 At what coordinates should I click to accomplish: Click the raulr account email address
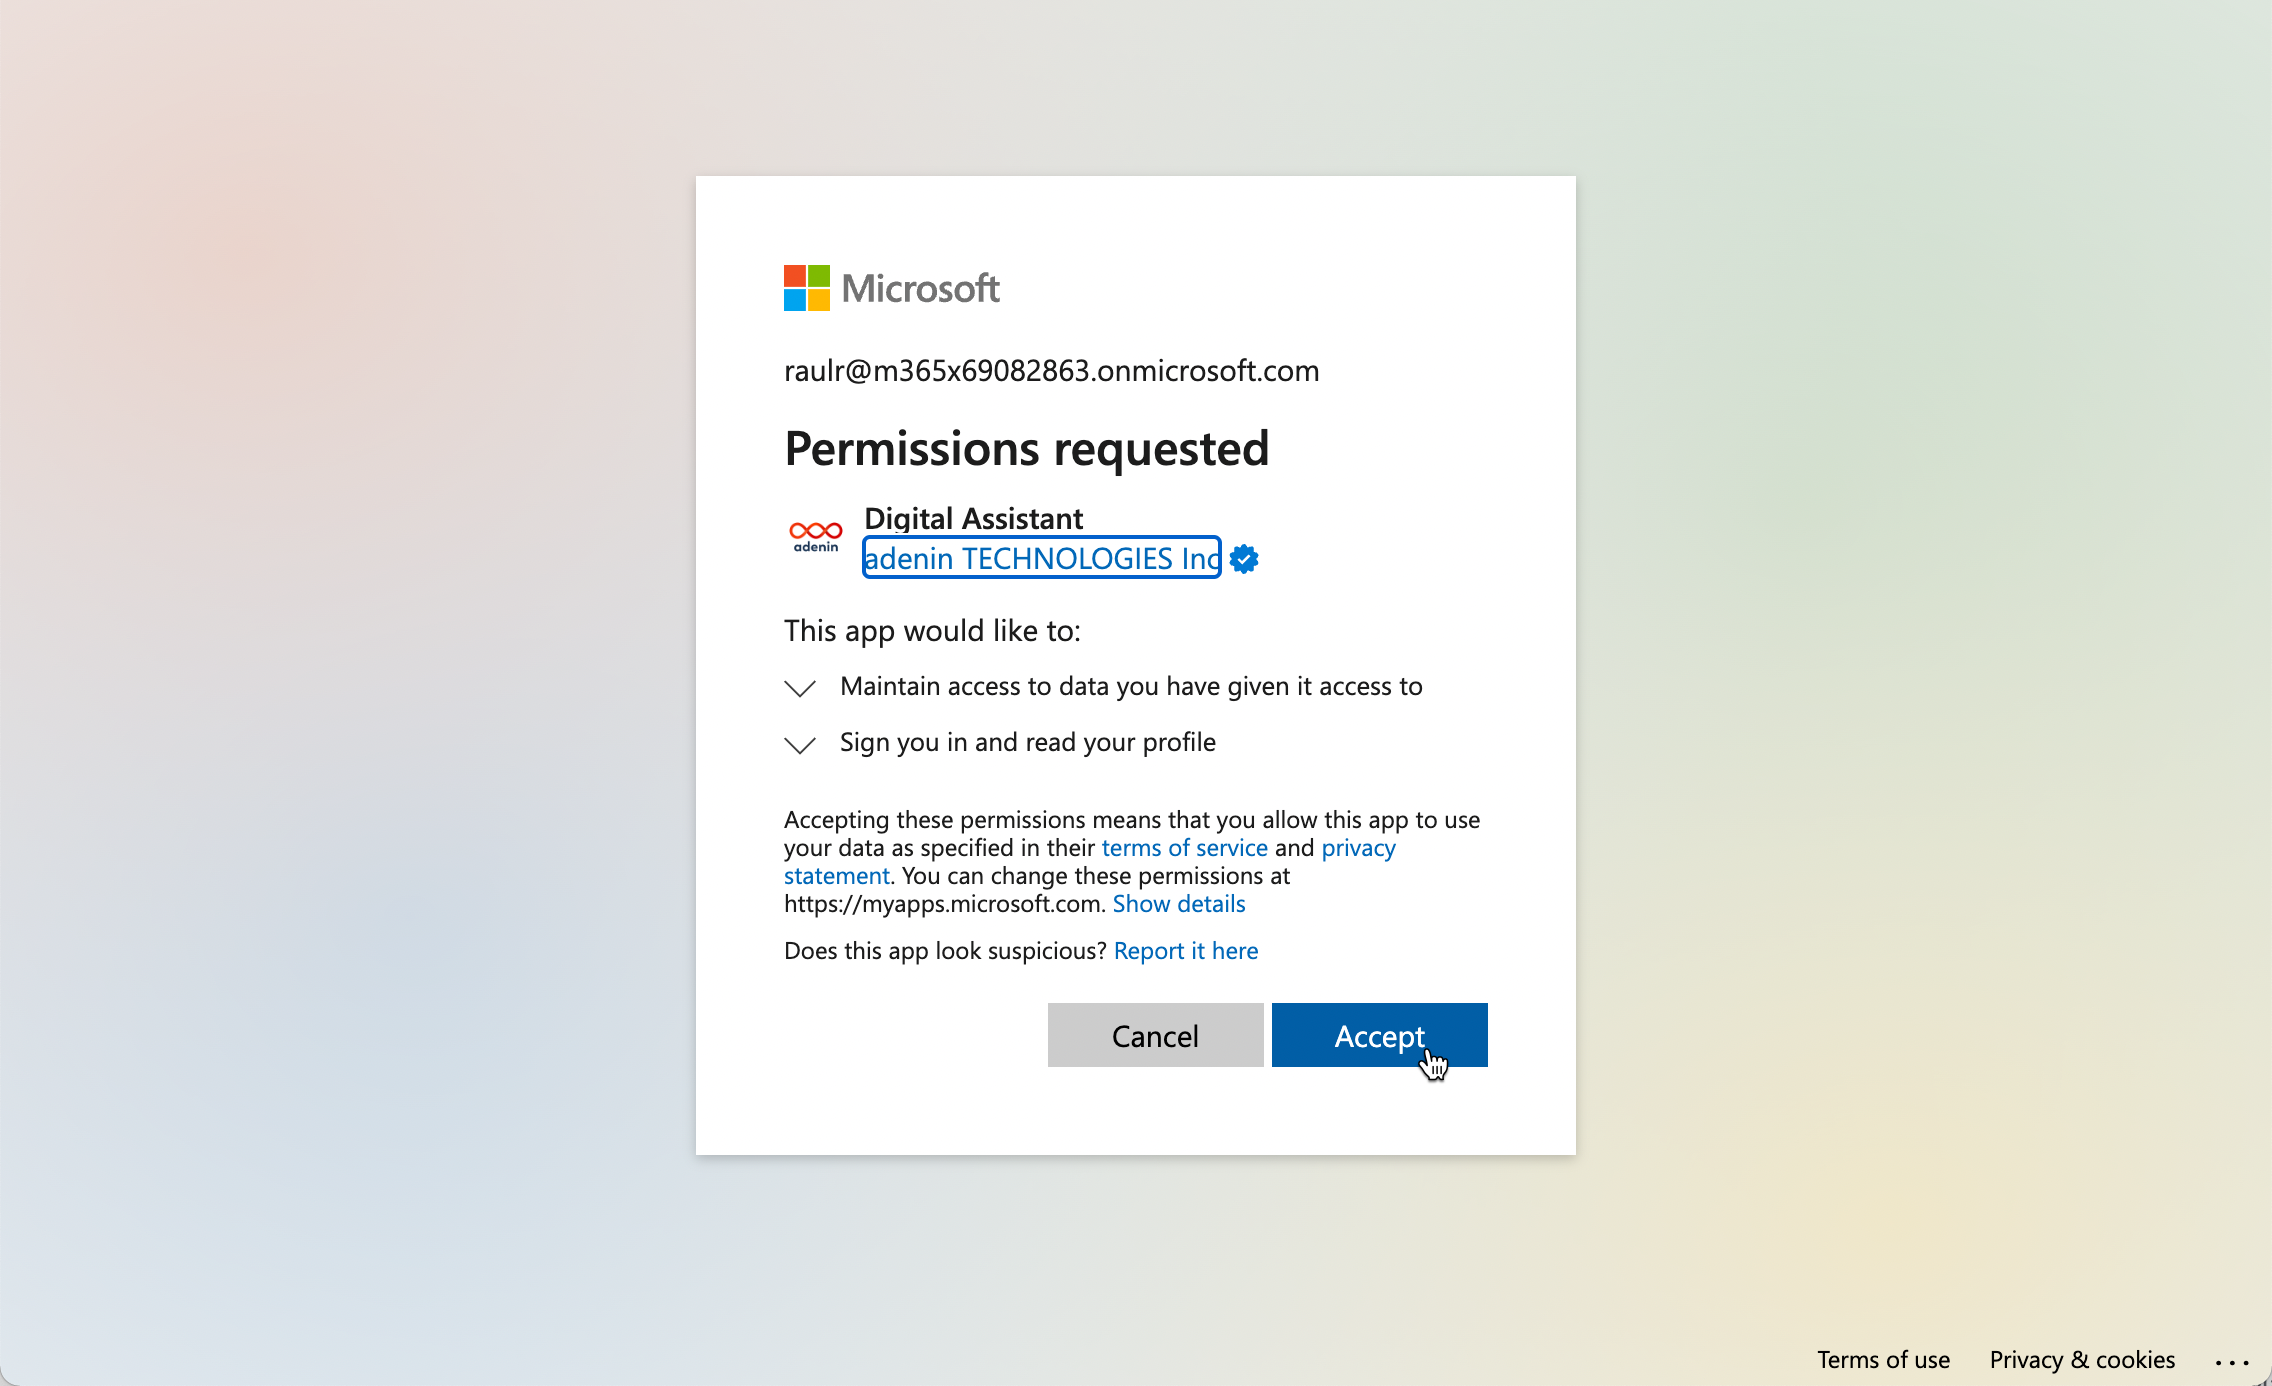pyautogui.click(x=1051, y=371)
